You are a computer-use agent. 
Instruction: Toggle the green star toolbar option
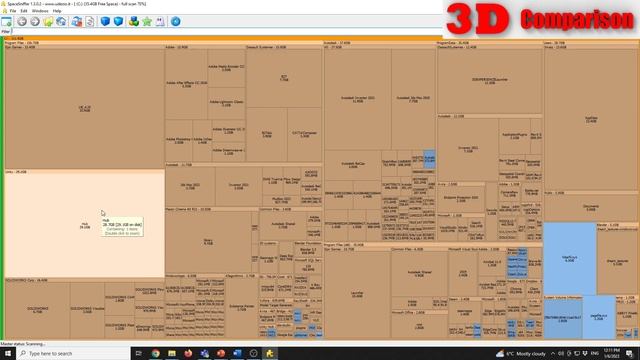coord(147,22)
